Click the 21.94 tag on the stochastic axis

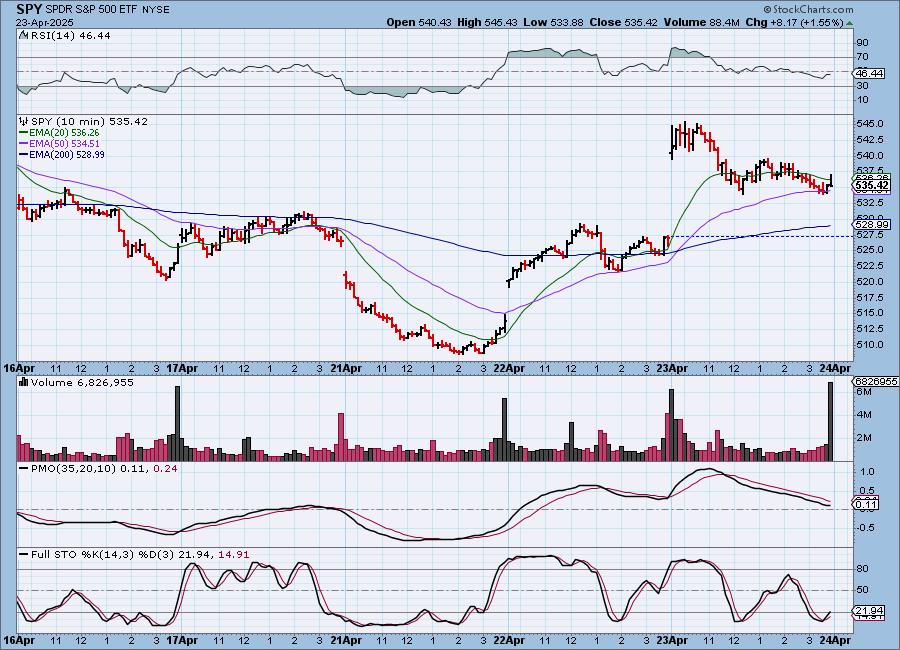(x=869, y=611)
